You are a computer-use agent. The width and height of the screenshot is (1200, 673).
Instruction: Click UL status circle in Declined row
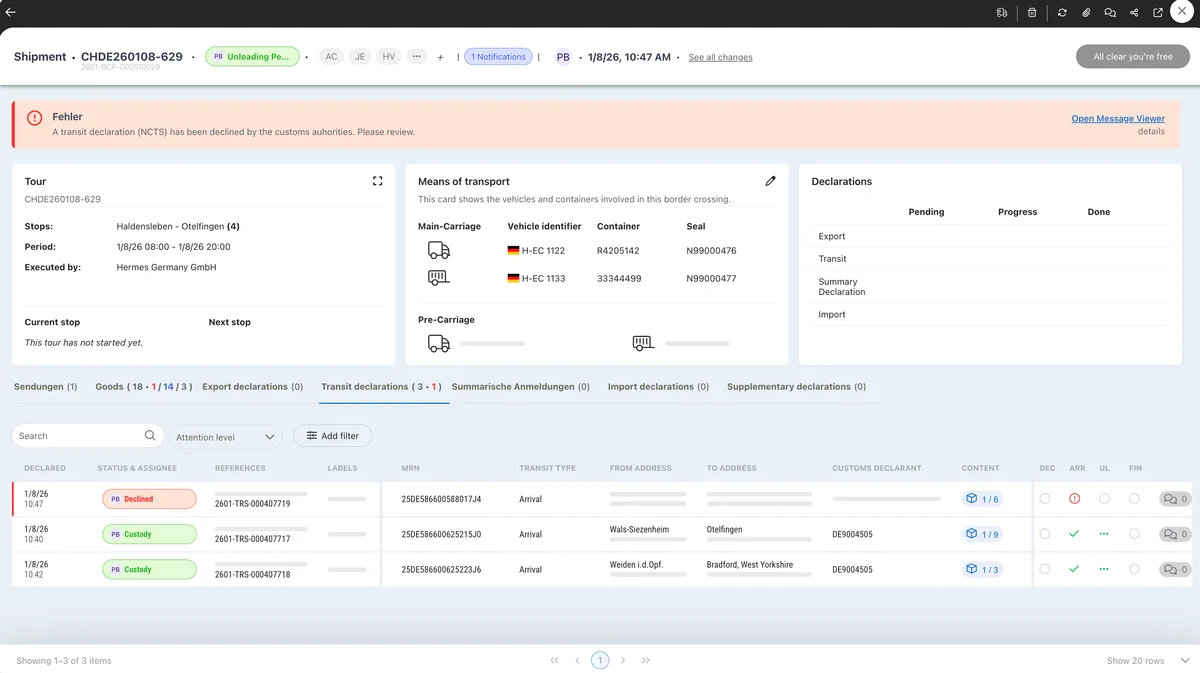(1104, 499)
